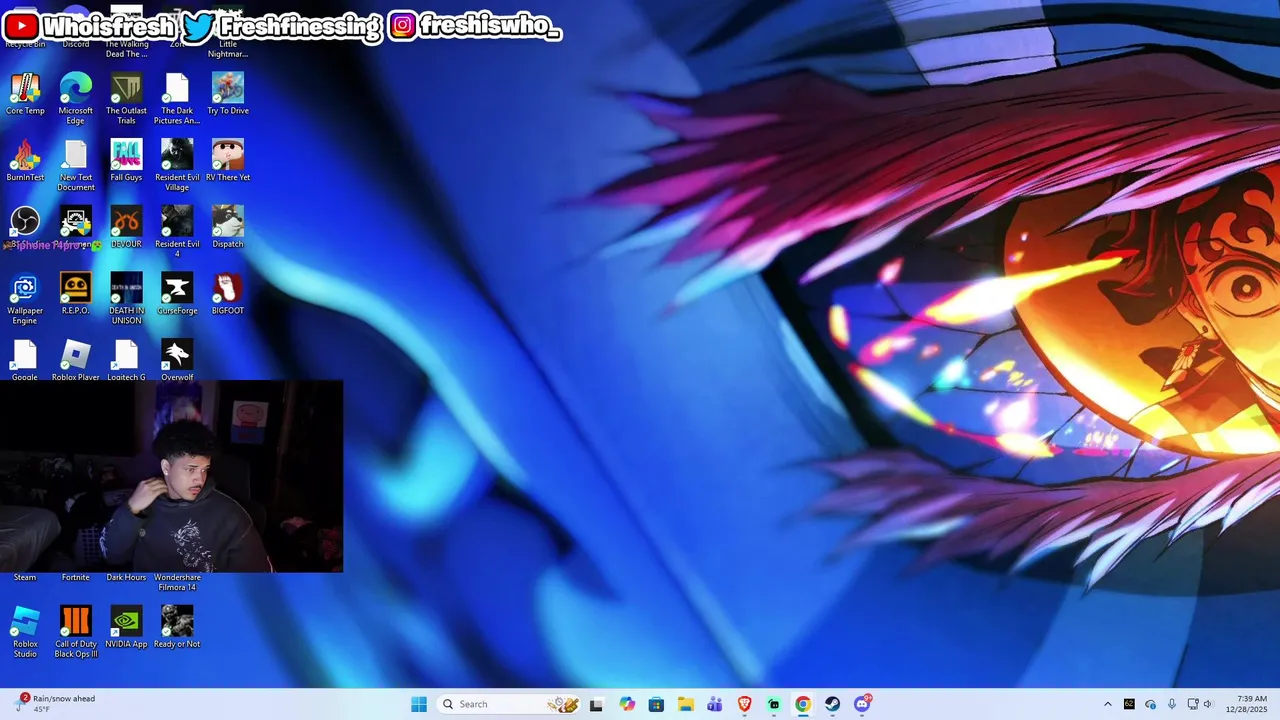Screen dimensions: 1280x720
Task: Open the Rain/snow ahead weather widget
Action: click(x=56, y=704)
